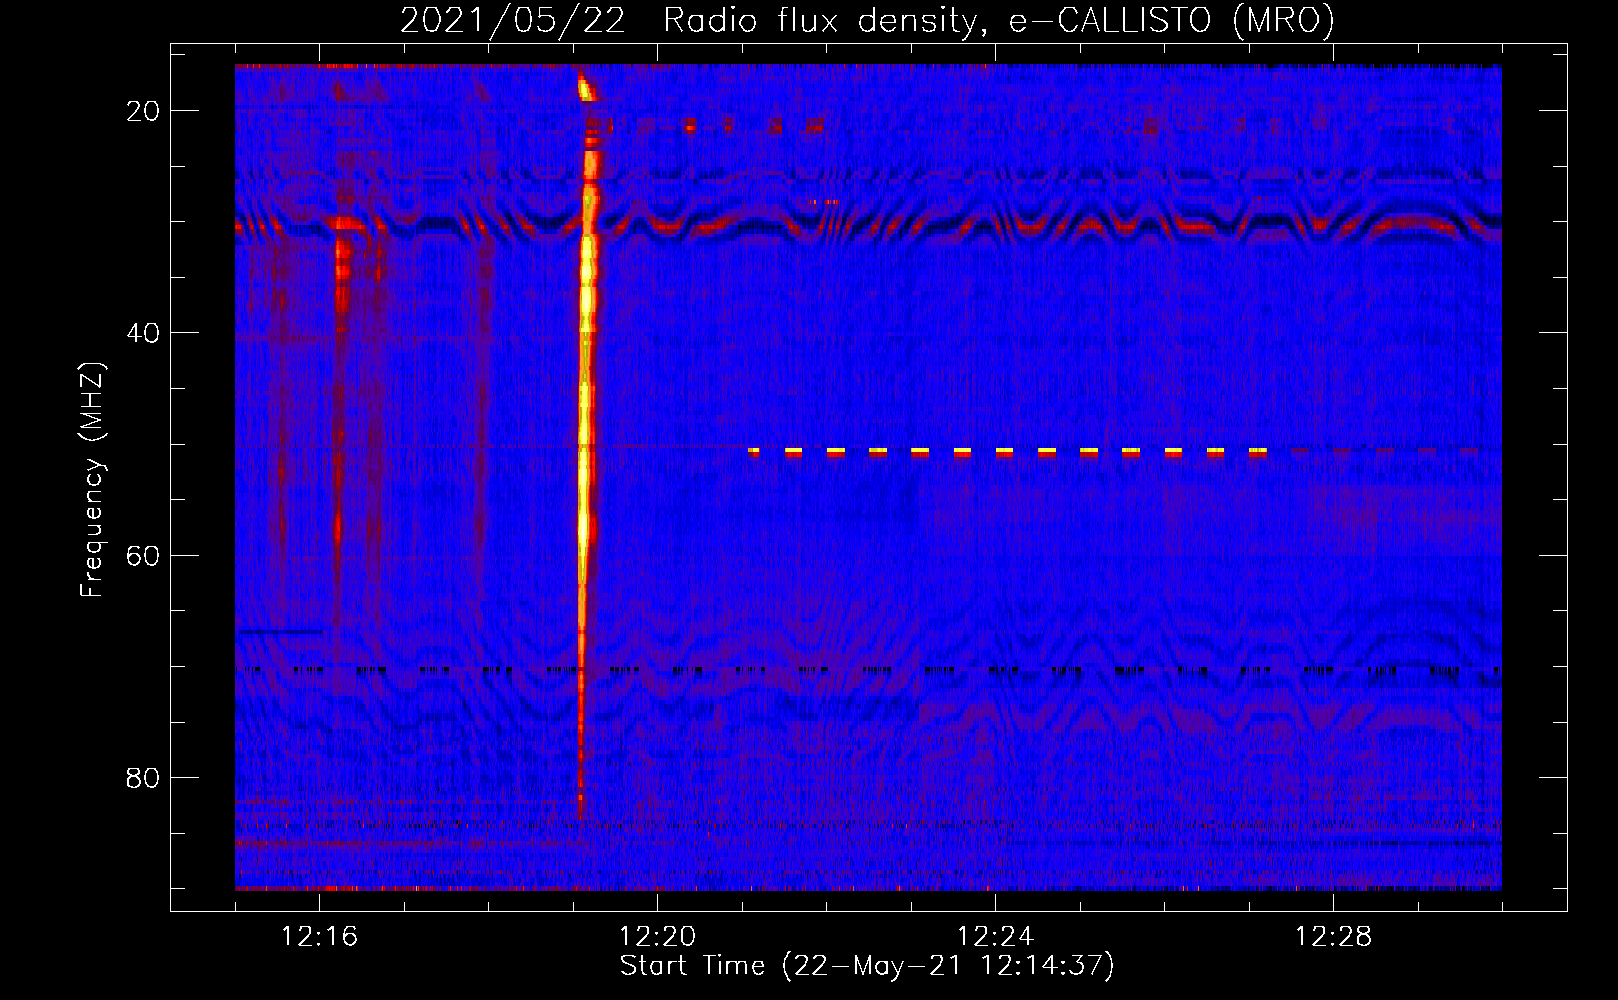The width and height of the screenshot is (1618, 1000).
Task: Click the 80 MHz frequency tick label
Action: click(x=143, y=777)
